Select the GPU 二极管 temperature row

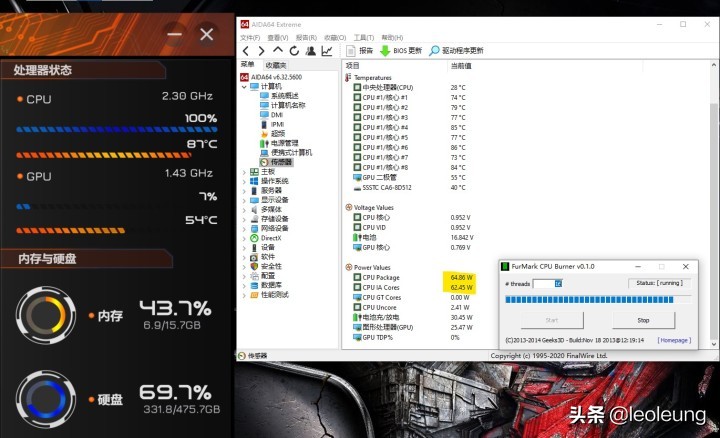[409, 177]
